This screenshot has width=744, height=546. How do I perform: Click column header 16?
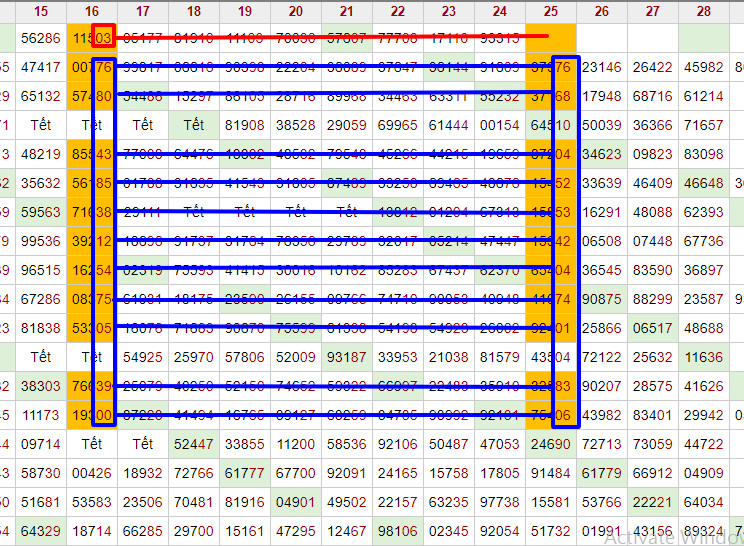click(92, 11)
